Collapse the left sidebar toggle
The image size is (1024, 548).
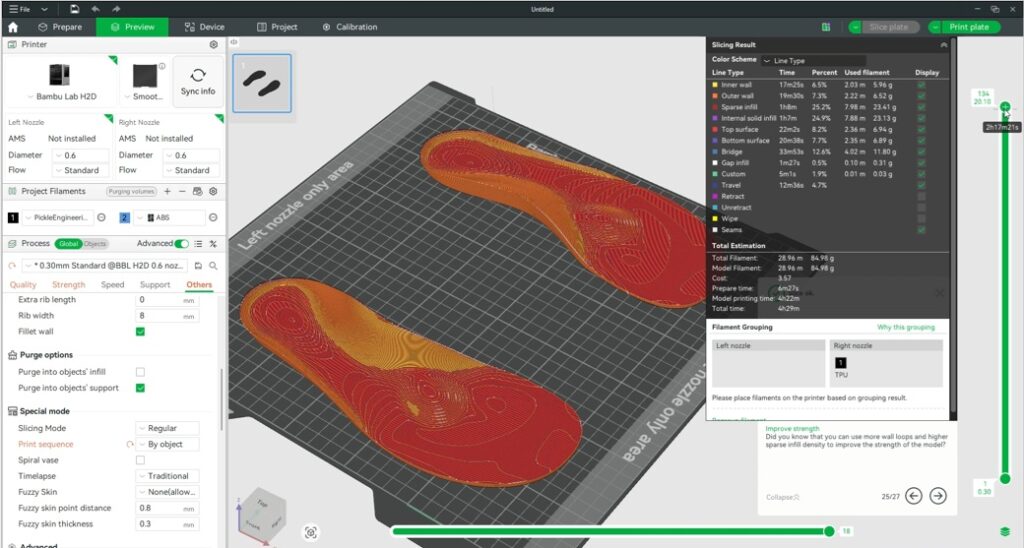[x=234, y=42]
